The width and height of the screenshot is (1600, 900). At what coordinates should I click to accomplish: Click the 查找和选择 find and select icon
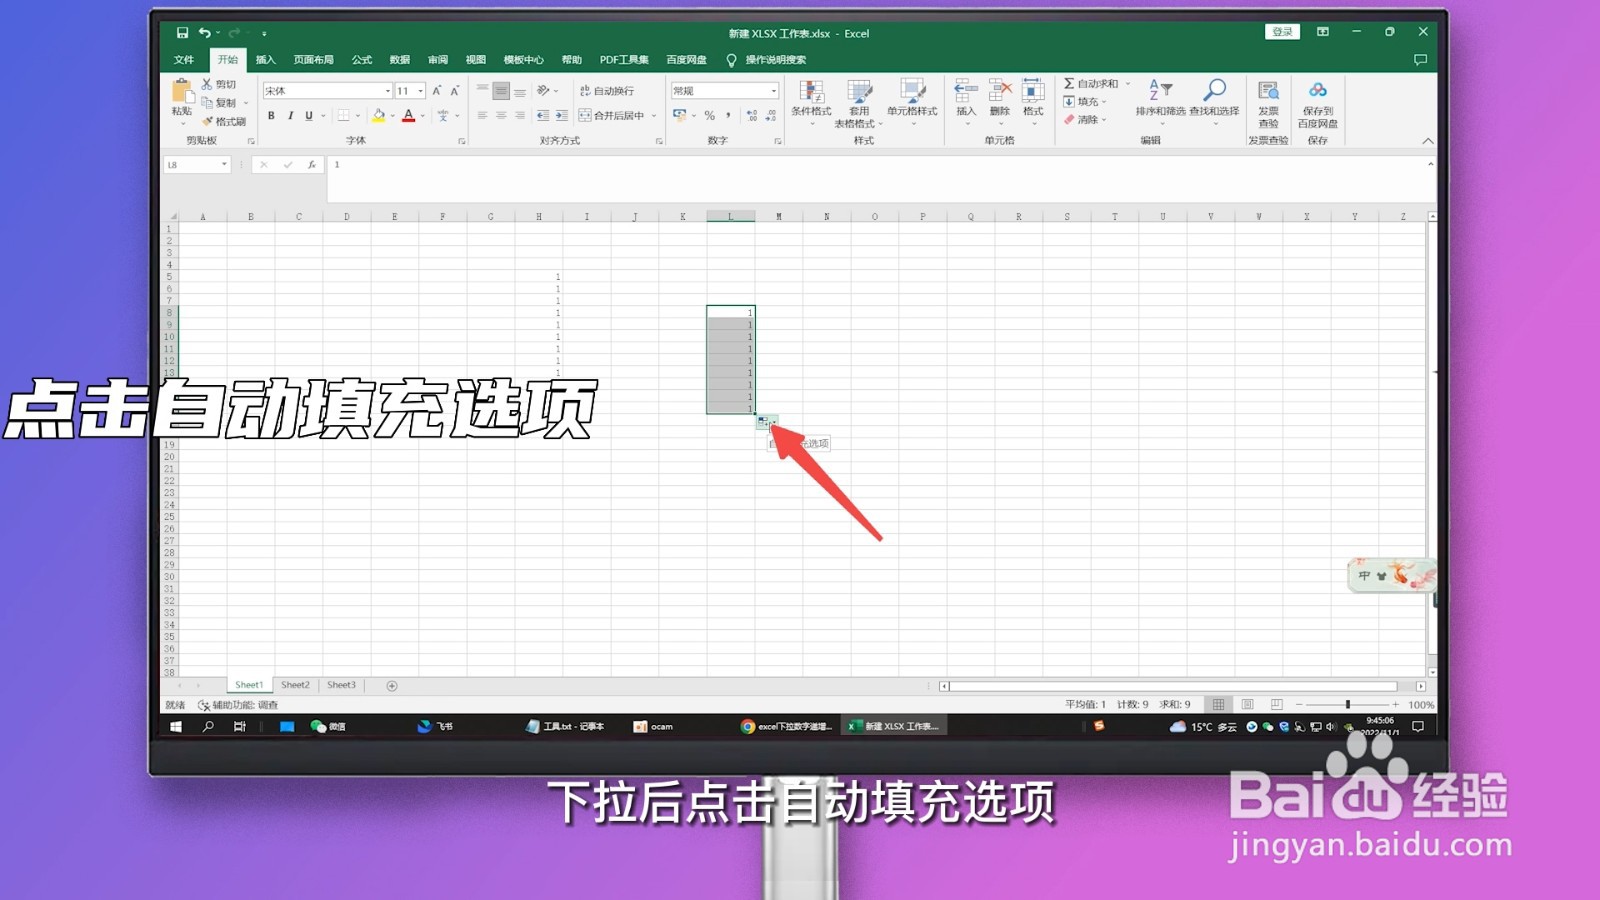click(x=1215, y=100)
